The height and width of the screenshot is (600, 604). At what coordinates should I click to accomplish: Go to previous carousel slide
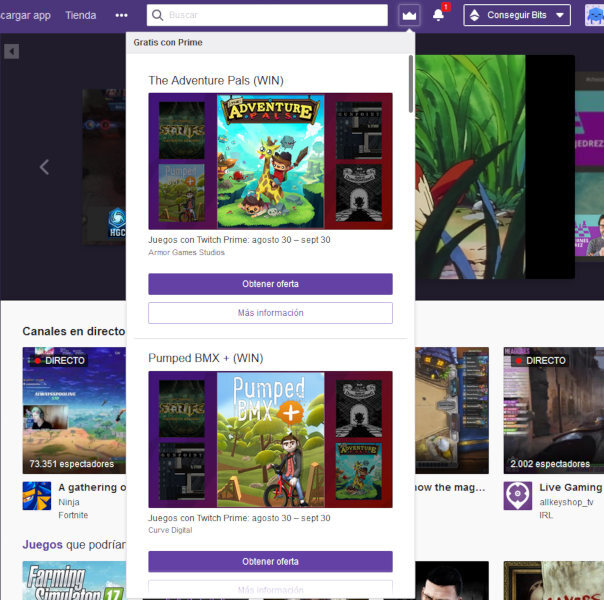pyautogui.click(x=44, y=167)
